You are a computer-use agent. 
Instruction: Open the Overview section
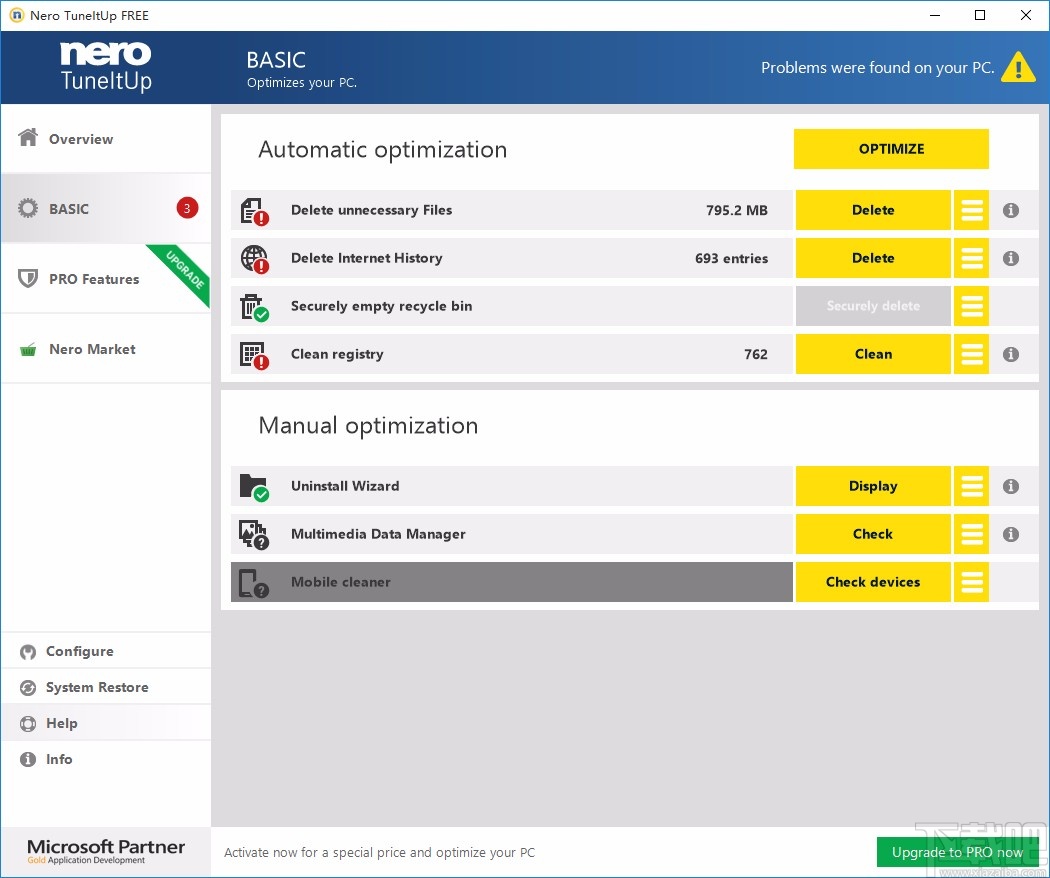pos(106,139)
